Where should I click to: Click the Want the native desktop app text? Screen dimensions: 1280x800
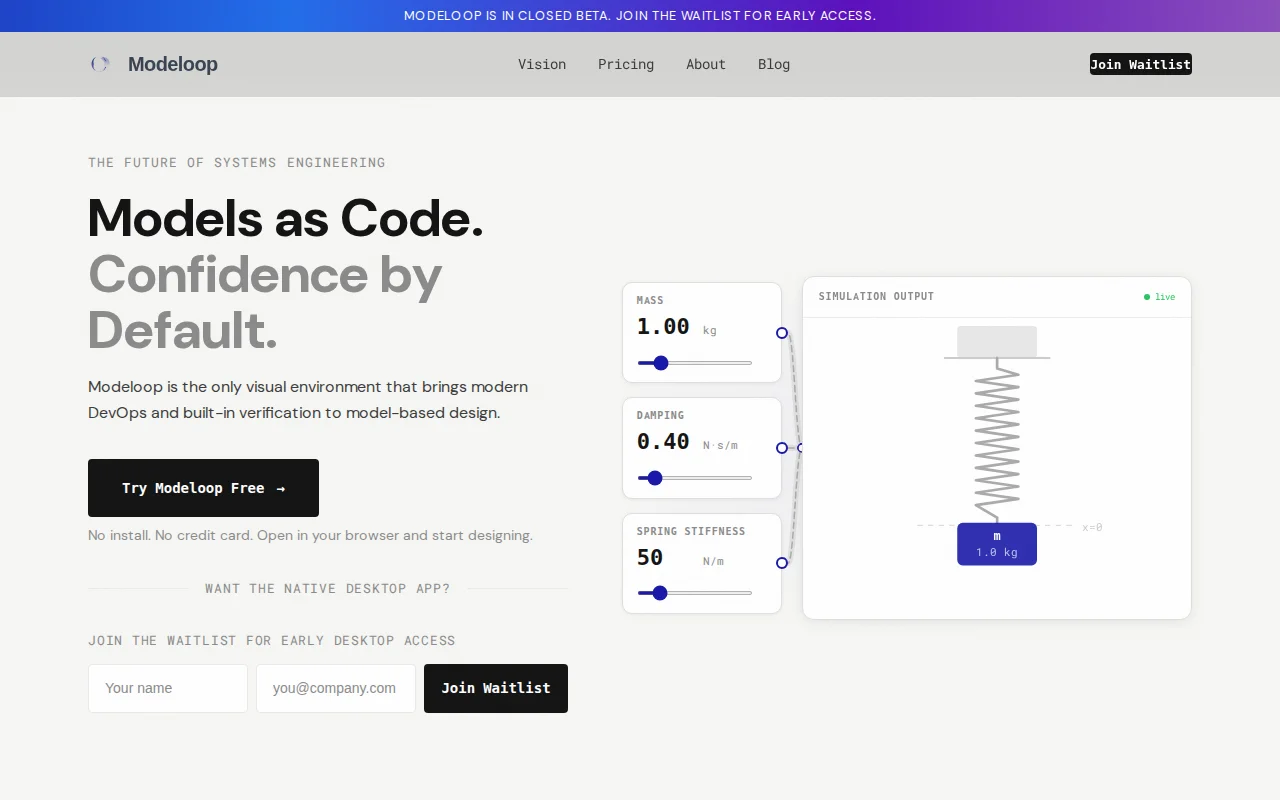coord(328,588)
